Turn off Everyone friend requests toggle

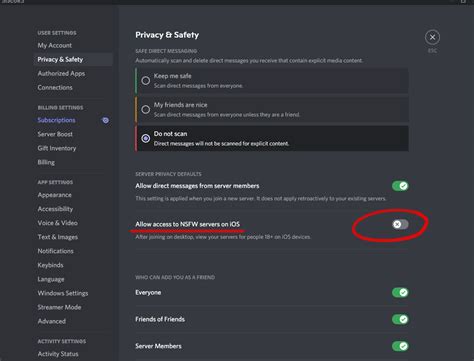pos(400,293)
